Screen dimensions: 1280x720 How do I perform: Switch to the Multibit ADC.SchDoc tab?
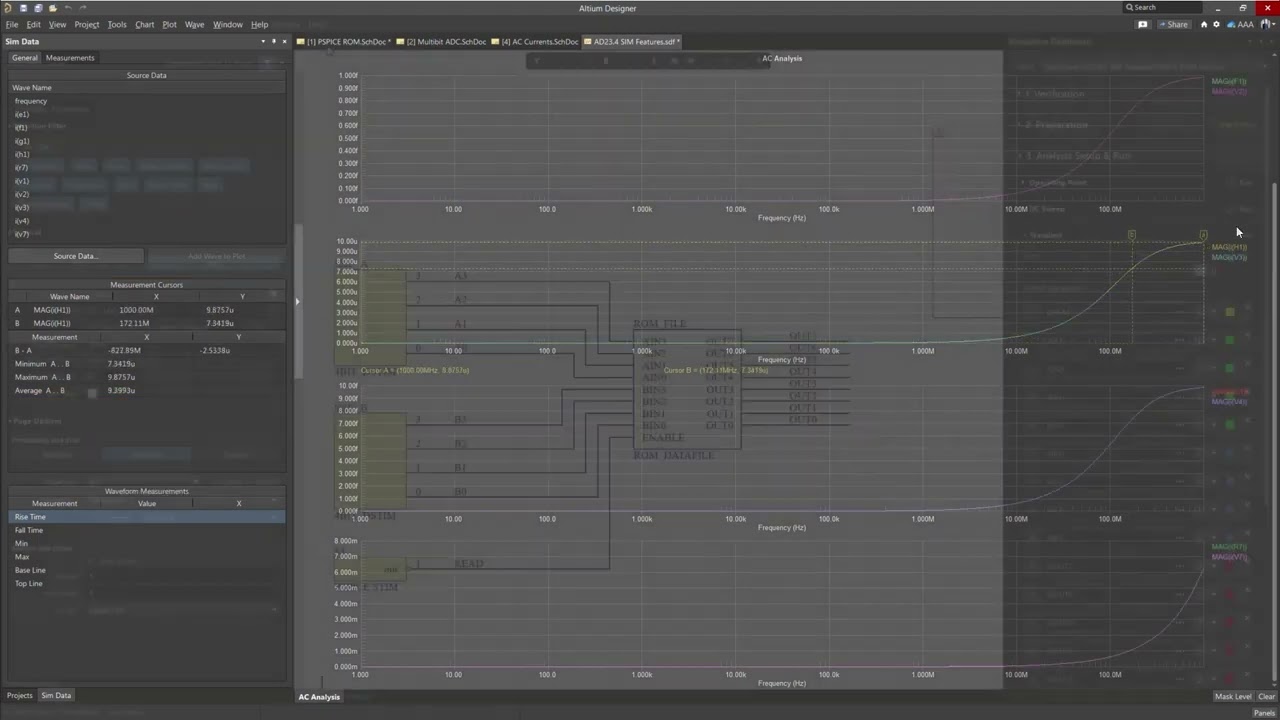446,42
